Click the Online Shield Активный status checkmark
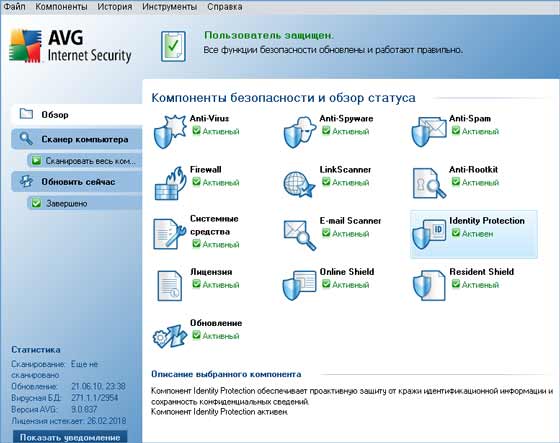 click(326, 284)
